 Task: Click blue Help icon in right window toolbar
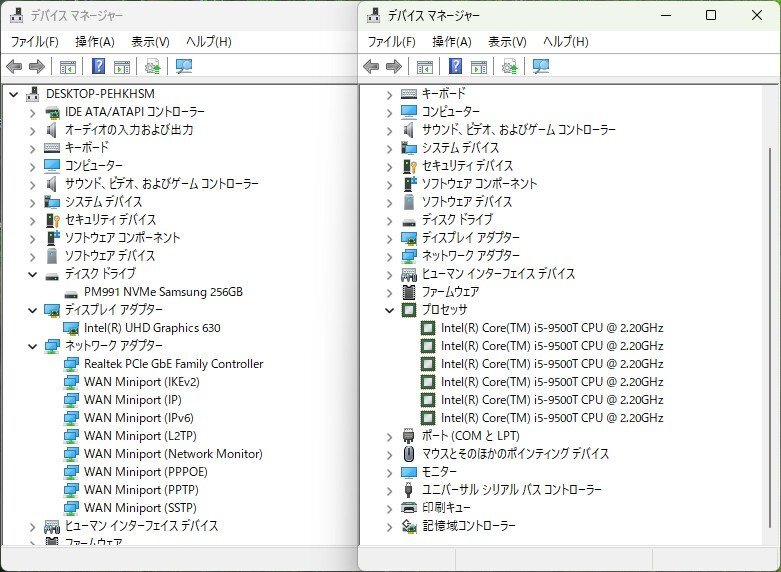(456, 66)
